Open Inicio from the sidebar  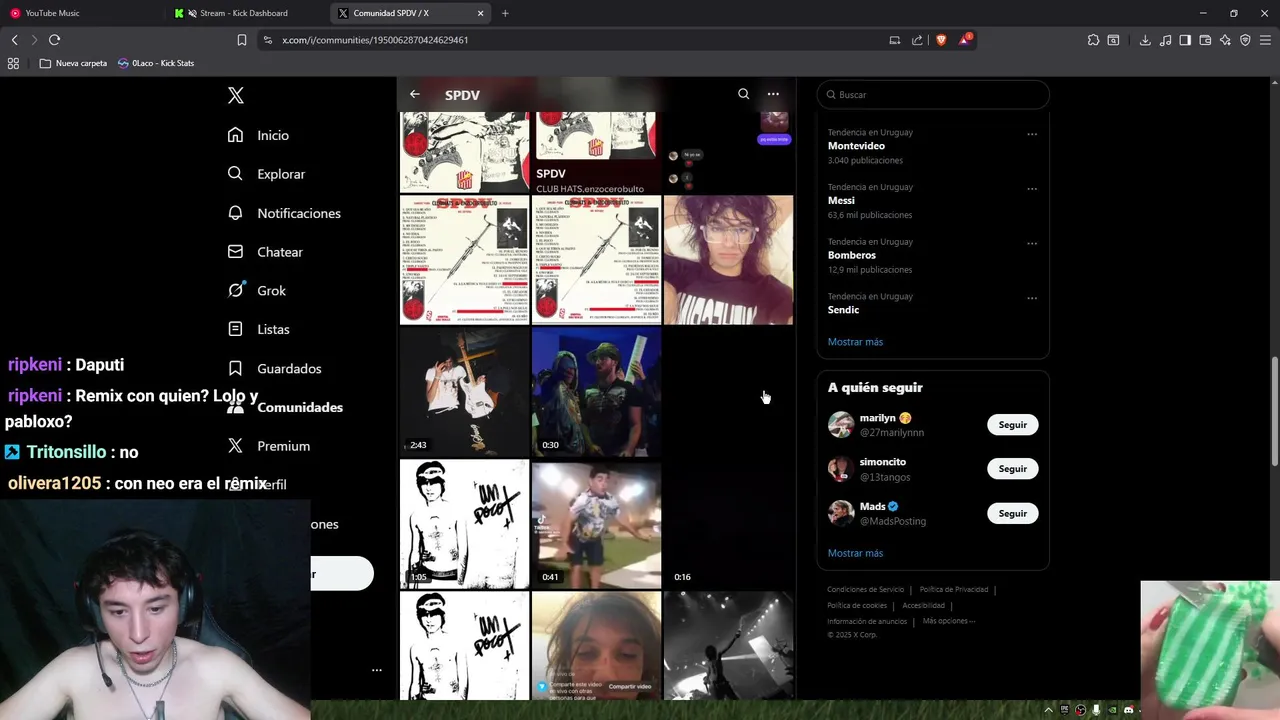(x=258, y=135)
